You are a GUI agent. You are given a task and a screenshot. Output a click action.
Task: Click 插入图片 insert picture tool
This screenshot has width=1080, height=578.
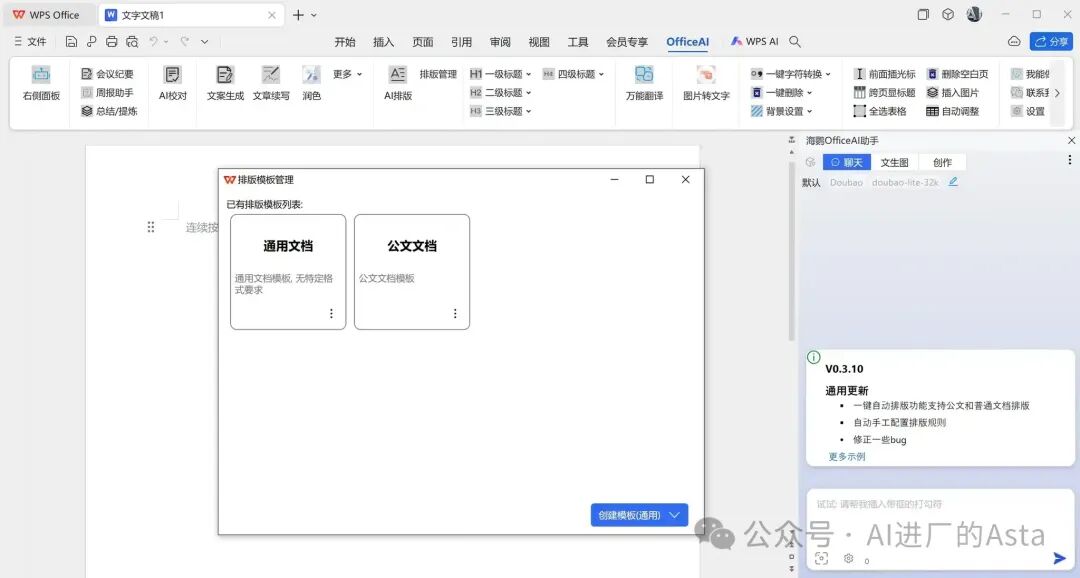click(953, 92)
